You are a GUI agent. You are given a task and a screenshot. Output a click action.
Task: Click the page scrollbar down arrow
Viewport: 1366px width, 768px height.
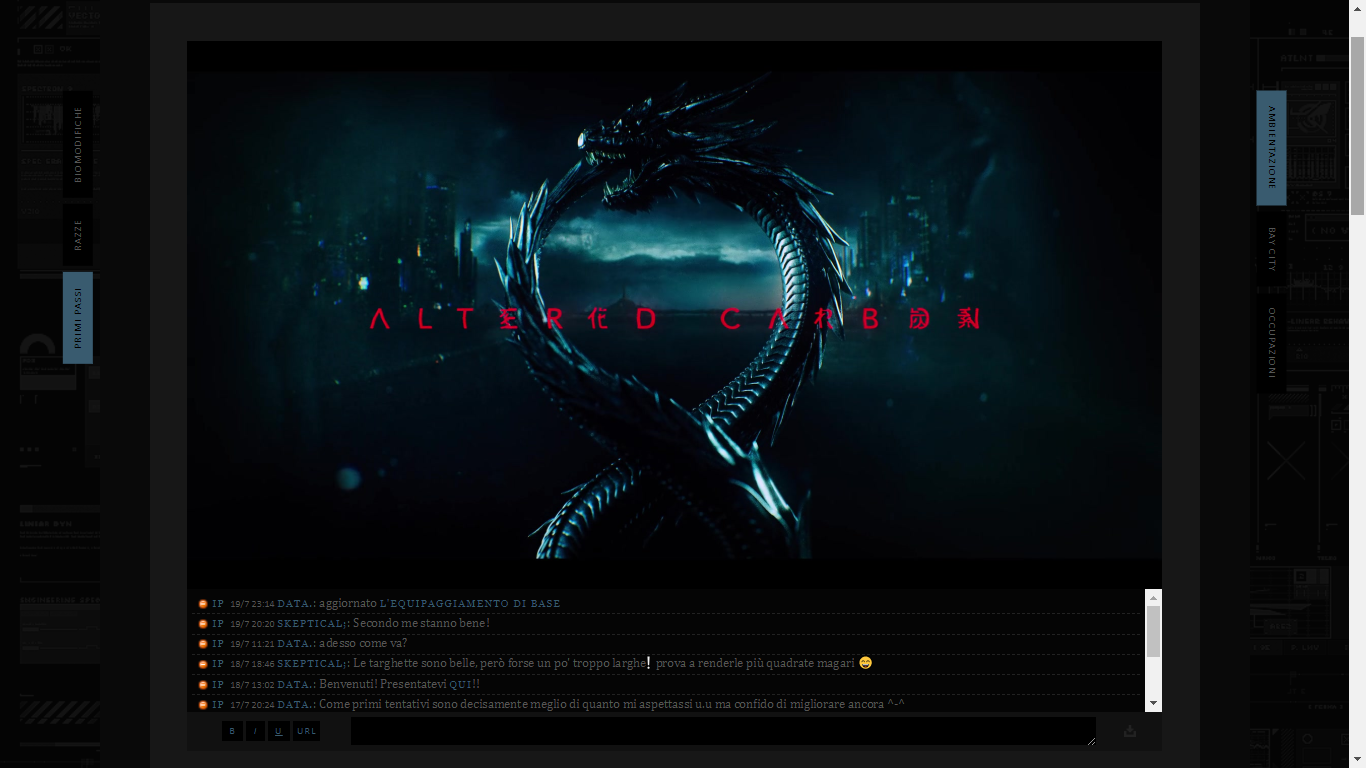click(1357, 759)
